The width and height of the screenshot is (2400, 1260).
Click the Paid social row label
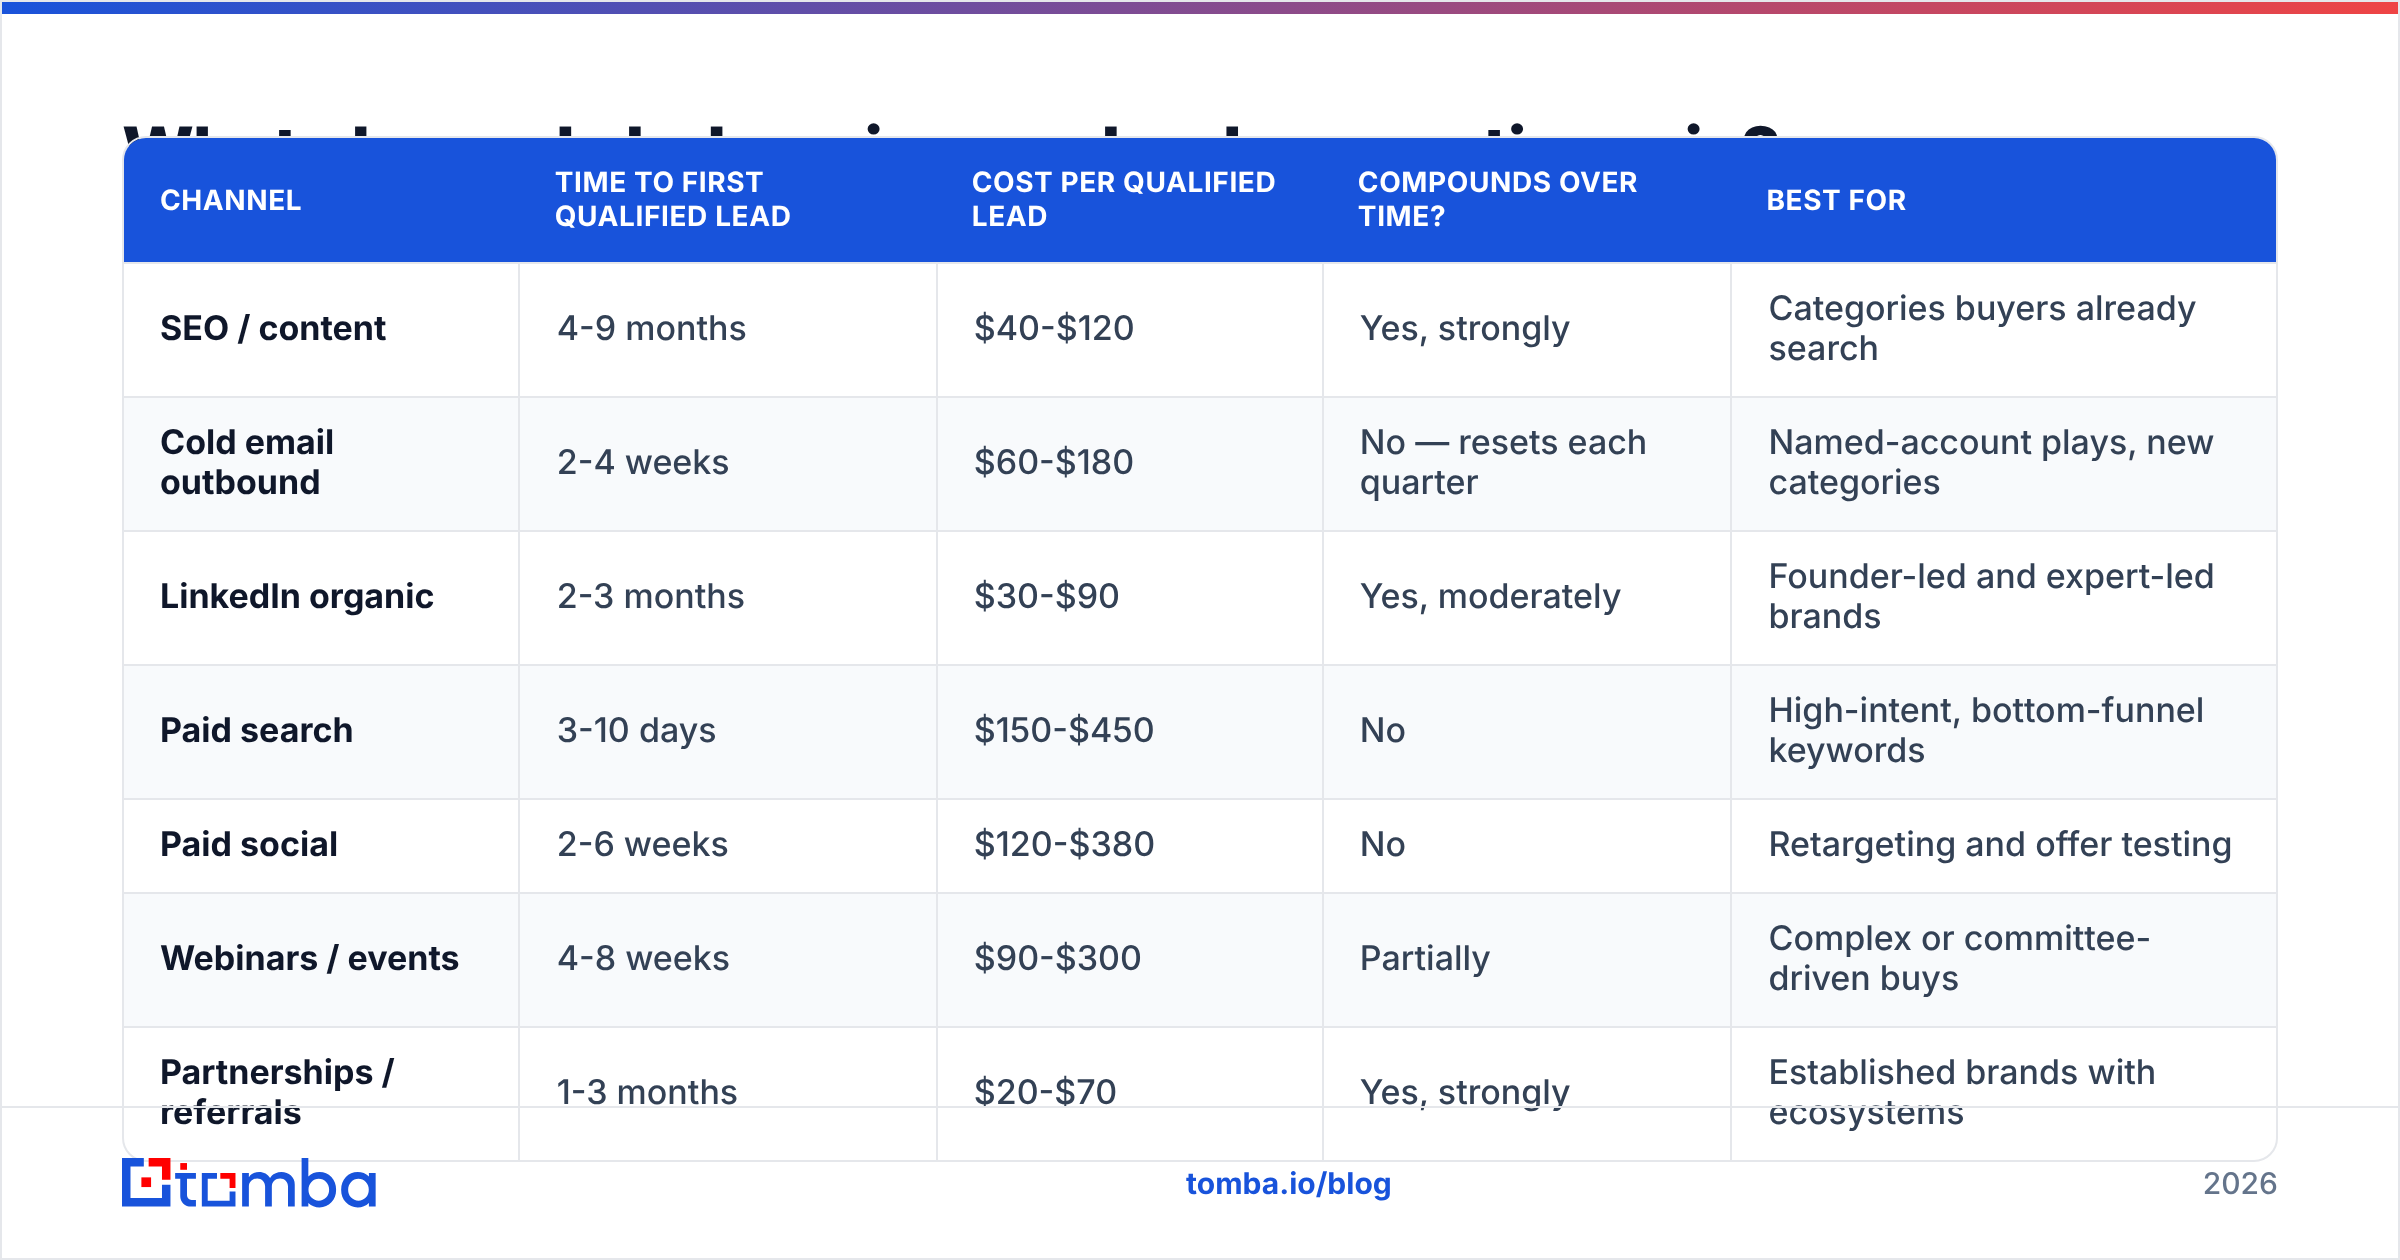pyautogui.click(x=249, y=844)
